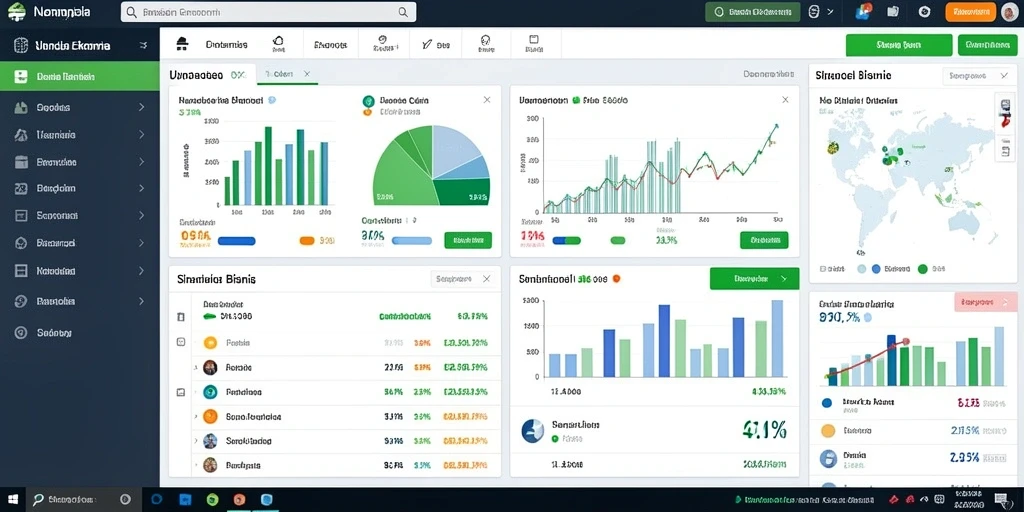1024x512 pixels.
Task: Click the globe icon beside the sidebar title
Action: [x=21, y=45]
